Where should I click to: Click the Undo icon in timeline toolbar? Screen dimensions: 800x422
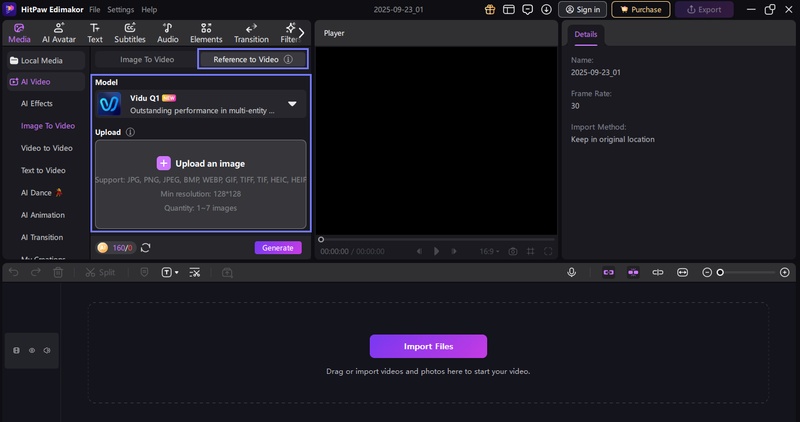click(14, 272)
